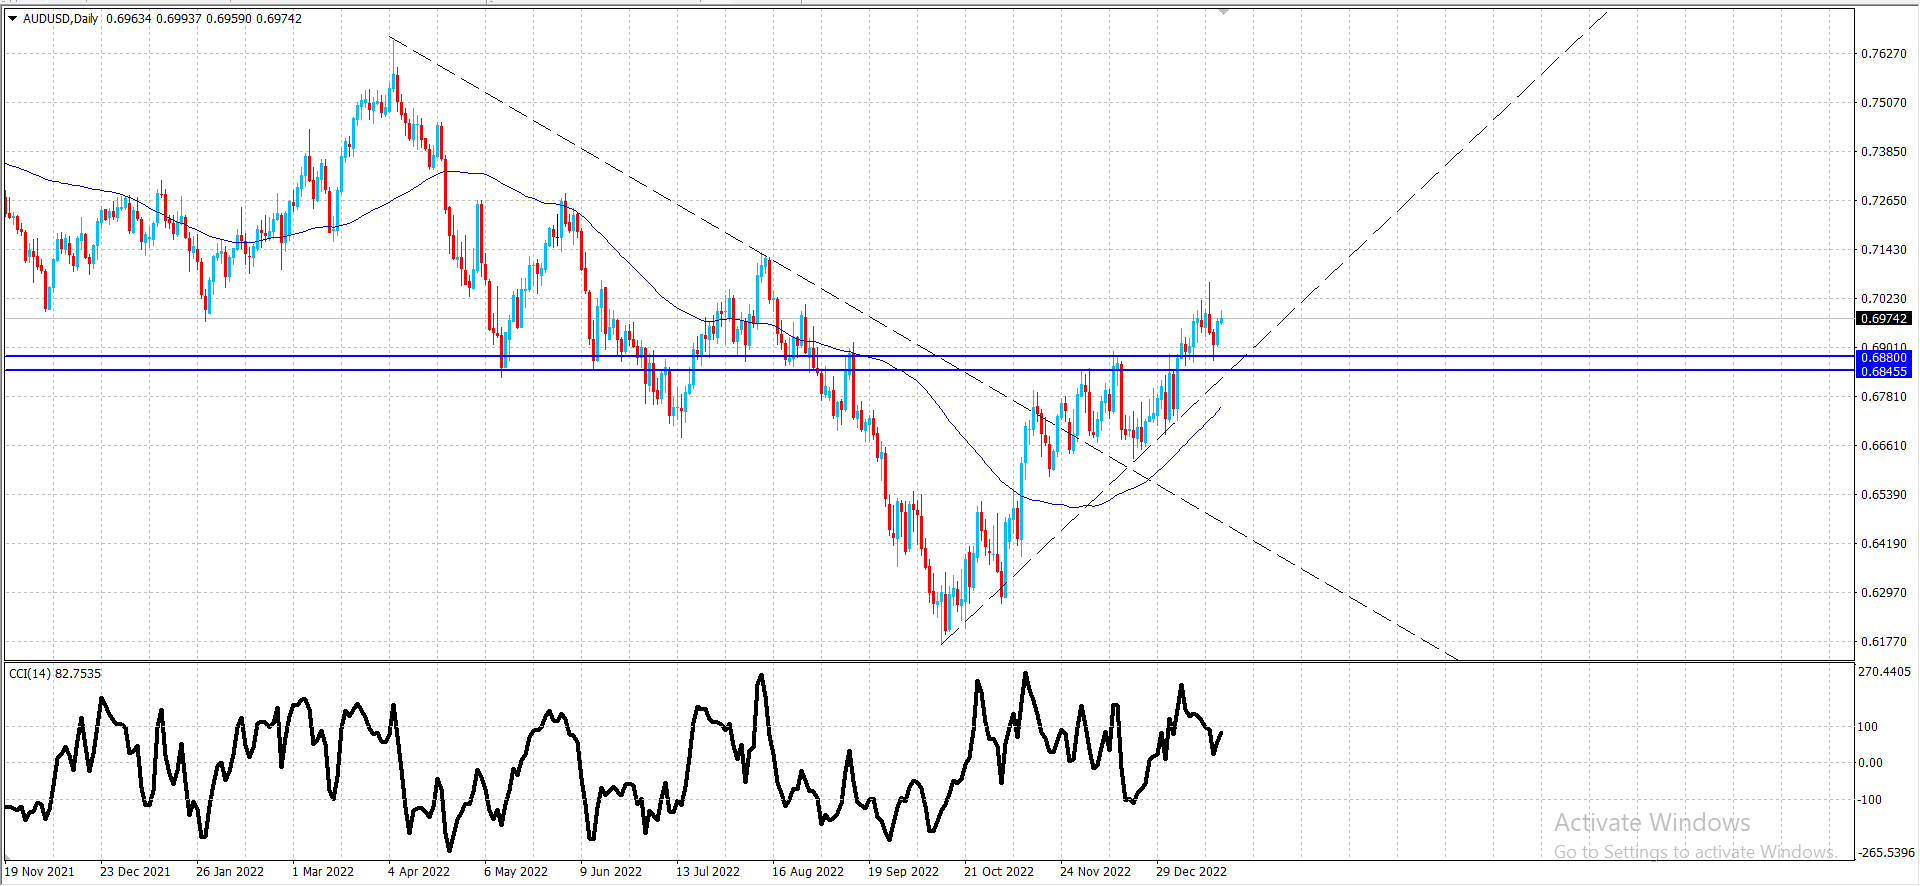Click the 270.4405 CCI scale value
The height and width of the screenshot is (886, 1920).
click(x=1884, y=672)
